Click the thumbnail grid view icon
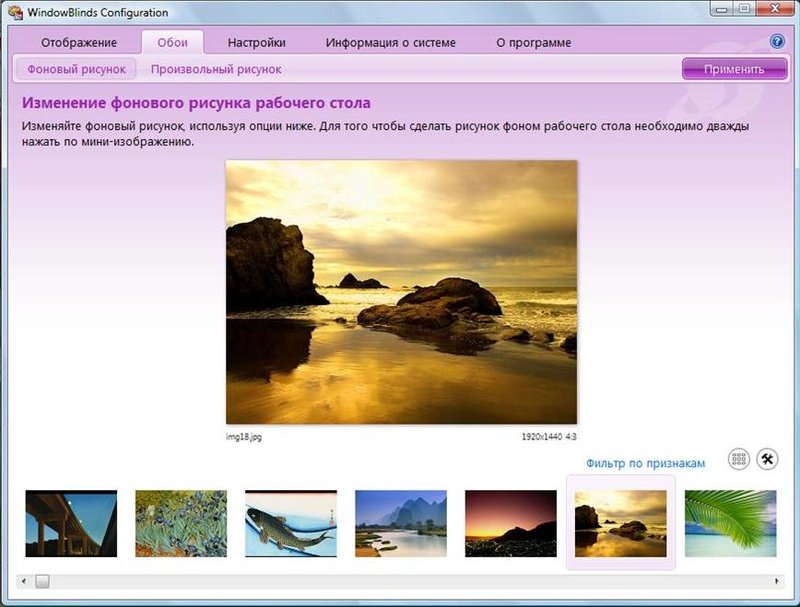The height and width of the screenshot is (607, 800). (738, 459)
